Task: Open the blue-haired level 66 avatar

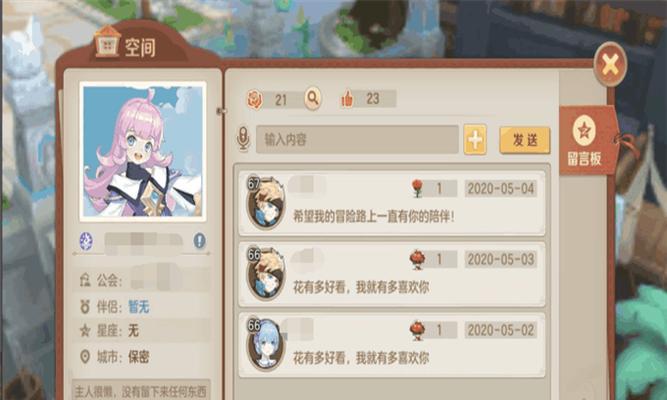Action: tap(265, 344)
